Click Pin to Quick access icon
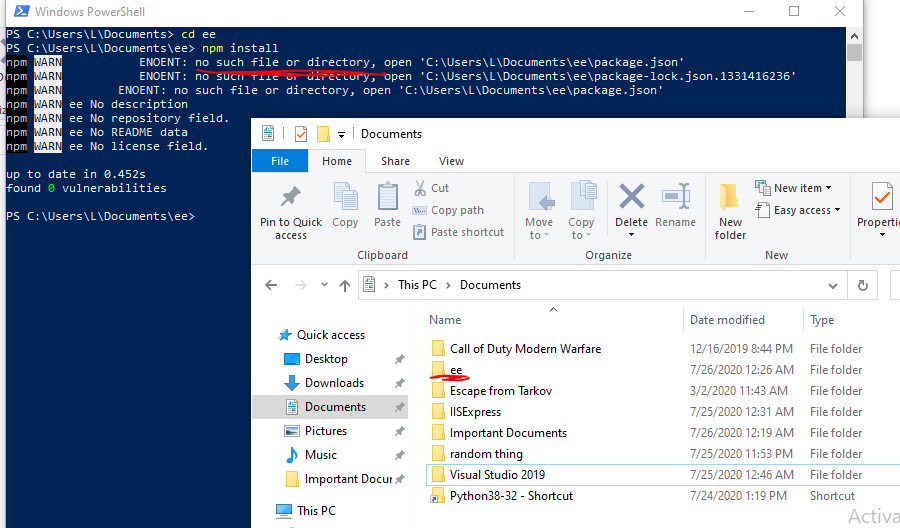 tap(290, 197)
